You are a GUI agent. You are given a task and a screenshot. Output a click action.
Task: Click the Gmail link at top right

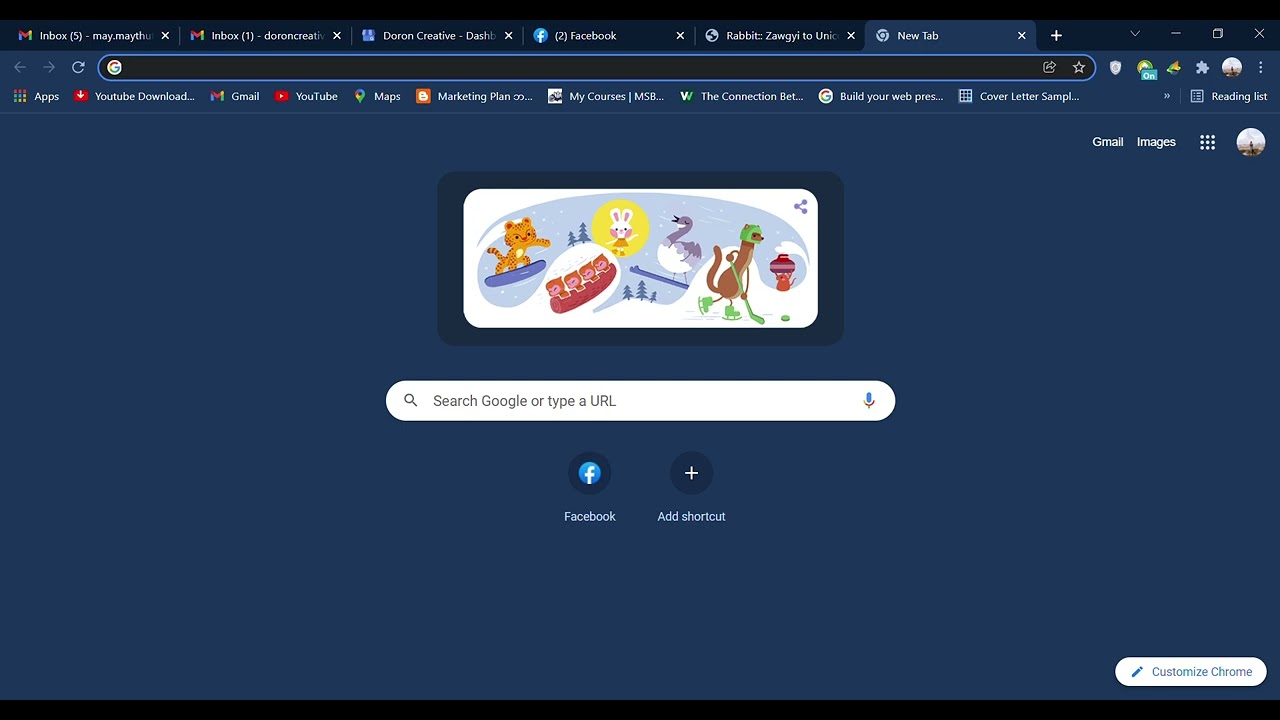coord(1107,142)
